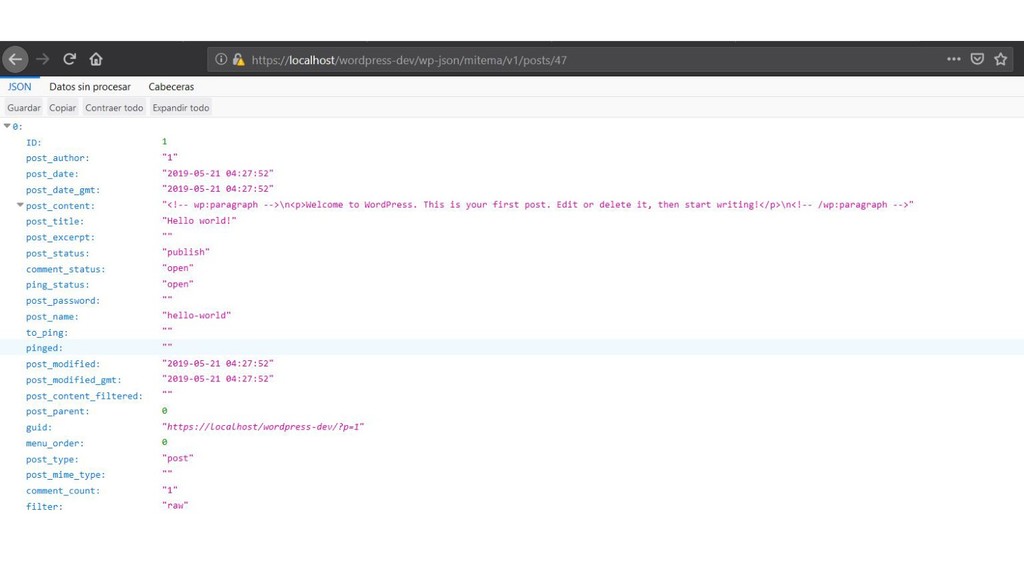Viewport: 1024px width, 576px height.
Task: Click the post_modified_gmt date value
Action: (x=217, y=379)
